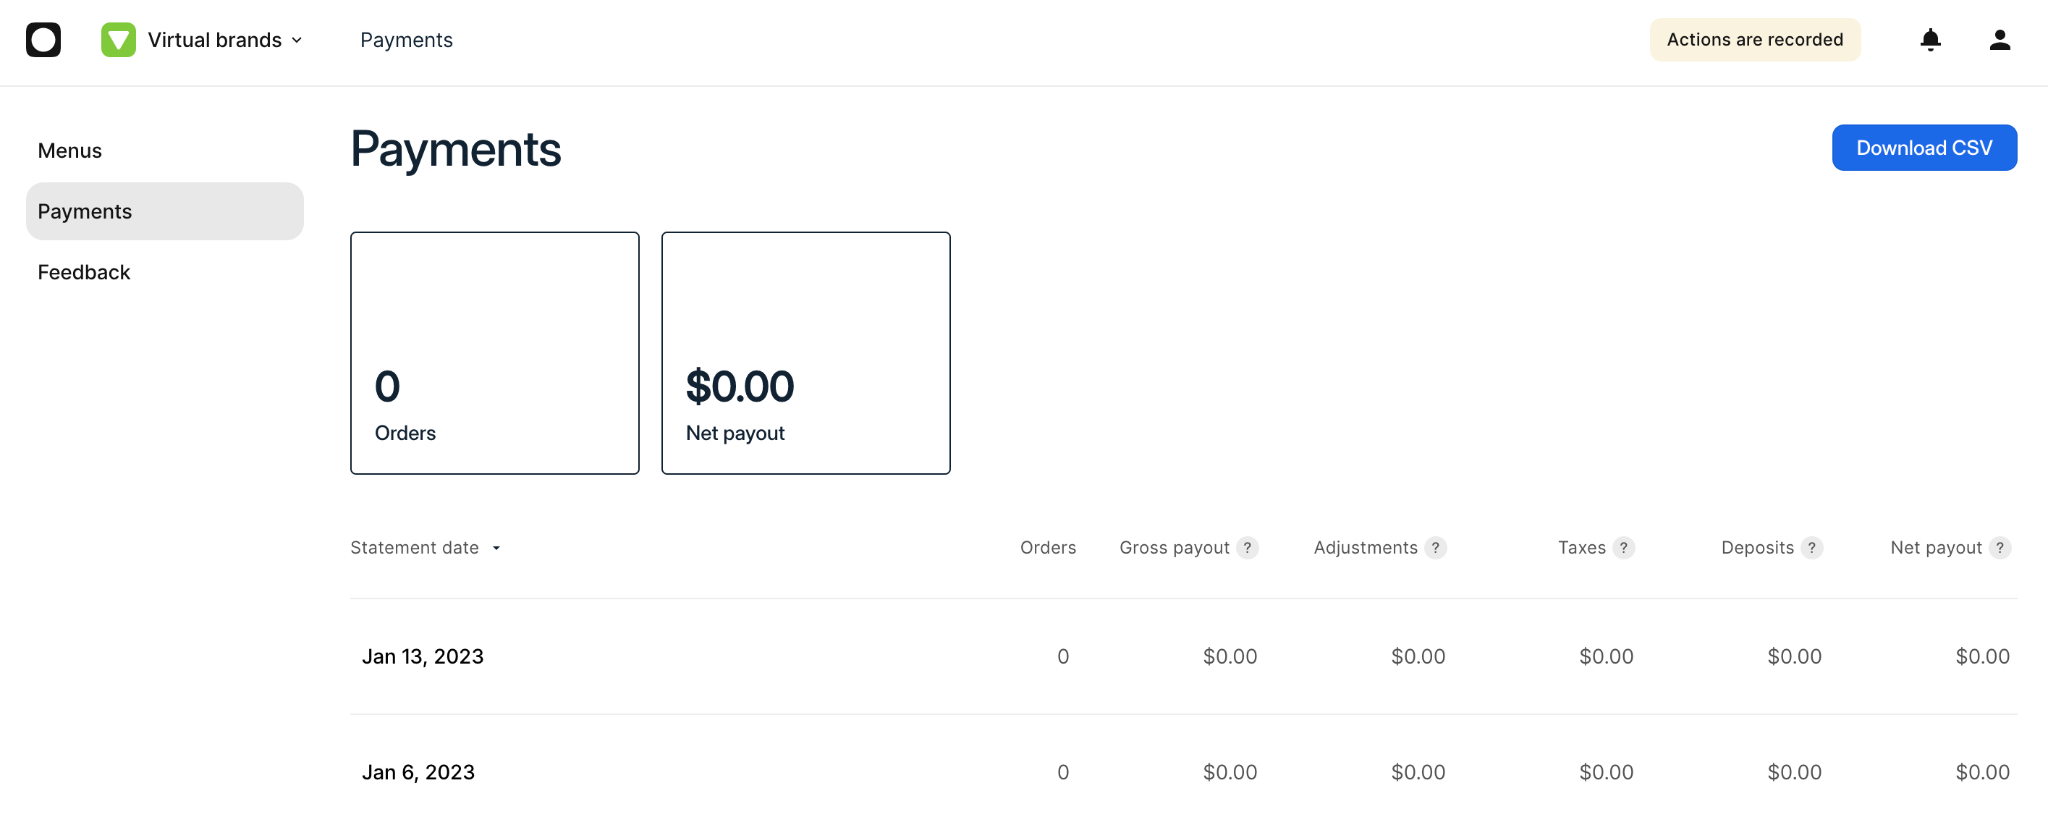Select Payments in the sidebar

tap(165, 211)
